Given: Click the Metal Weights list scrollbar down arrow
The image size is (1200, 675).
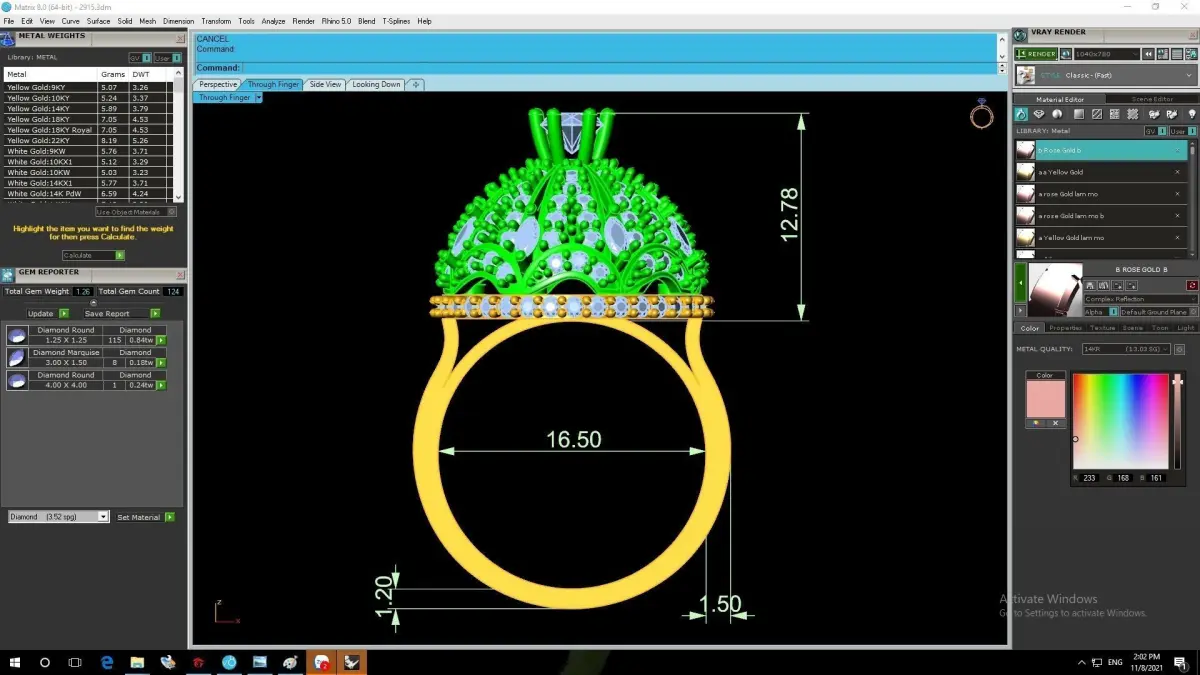Looking at the screenshot, I should coord(179,198).
